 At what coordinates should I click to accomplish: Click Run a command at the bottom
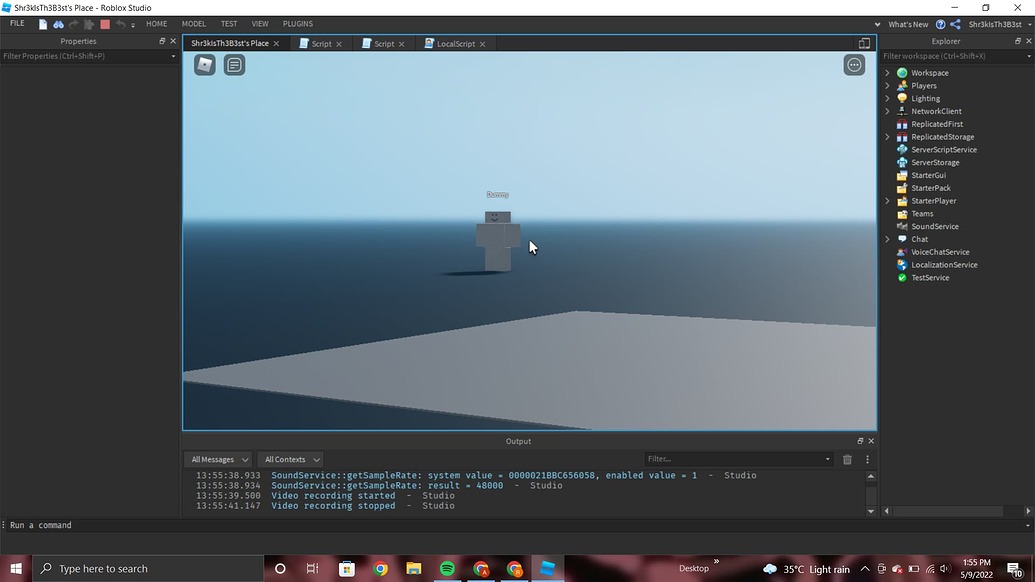click(x=40, y=524)
